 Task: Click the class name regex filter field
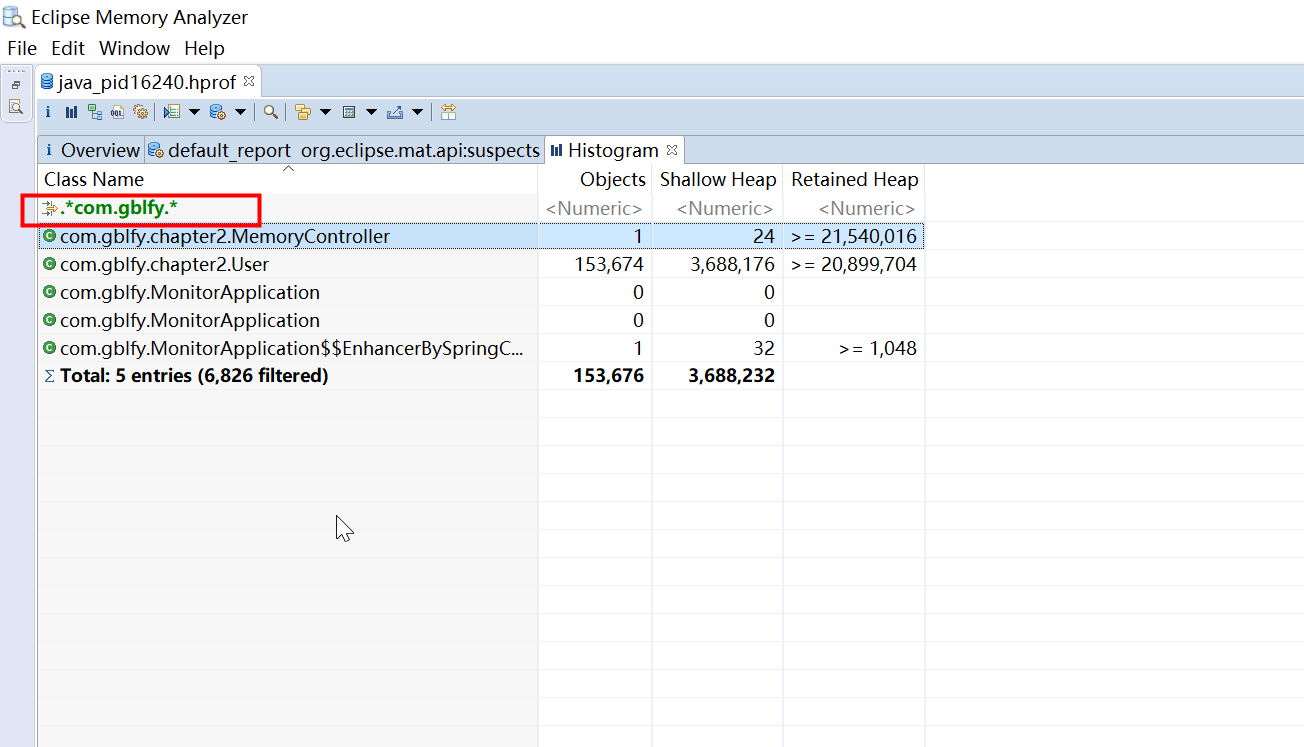tap(288, 209)
